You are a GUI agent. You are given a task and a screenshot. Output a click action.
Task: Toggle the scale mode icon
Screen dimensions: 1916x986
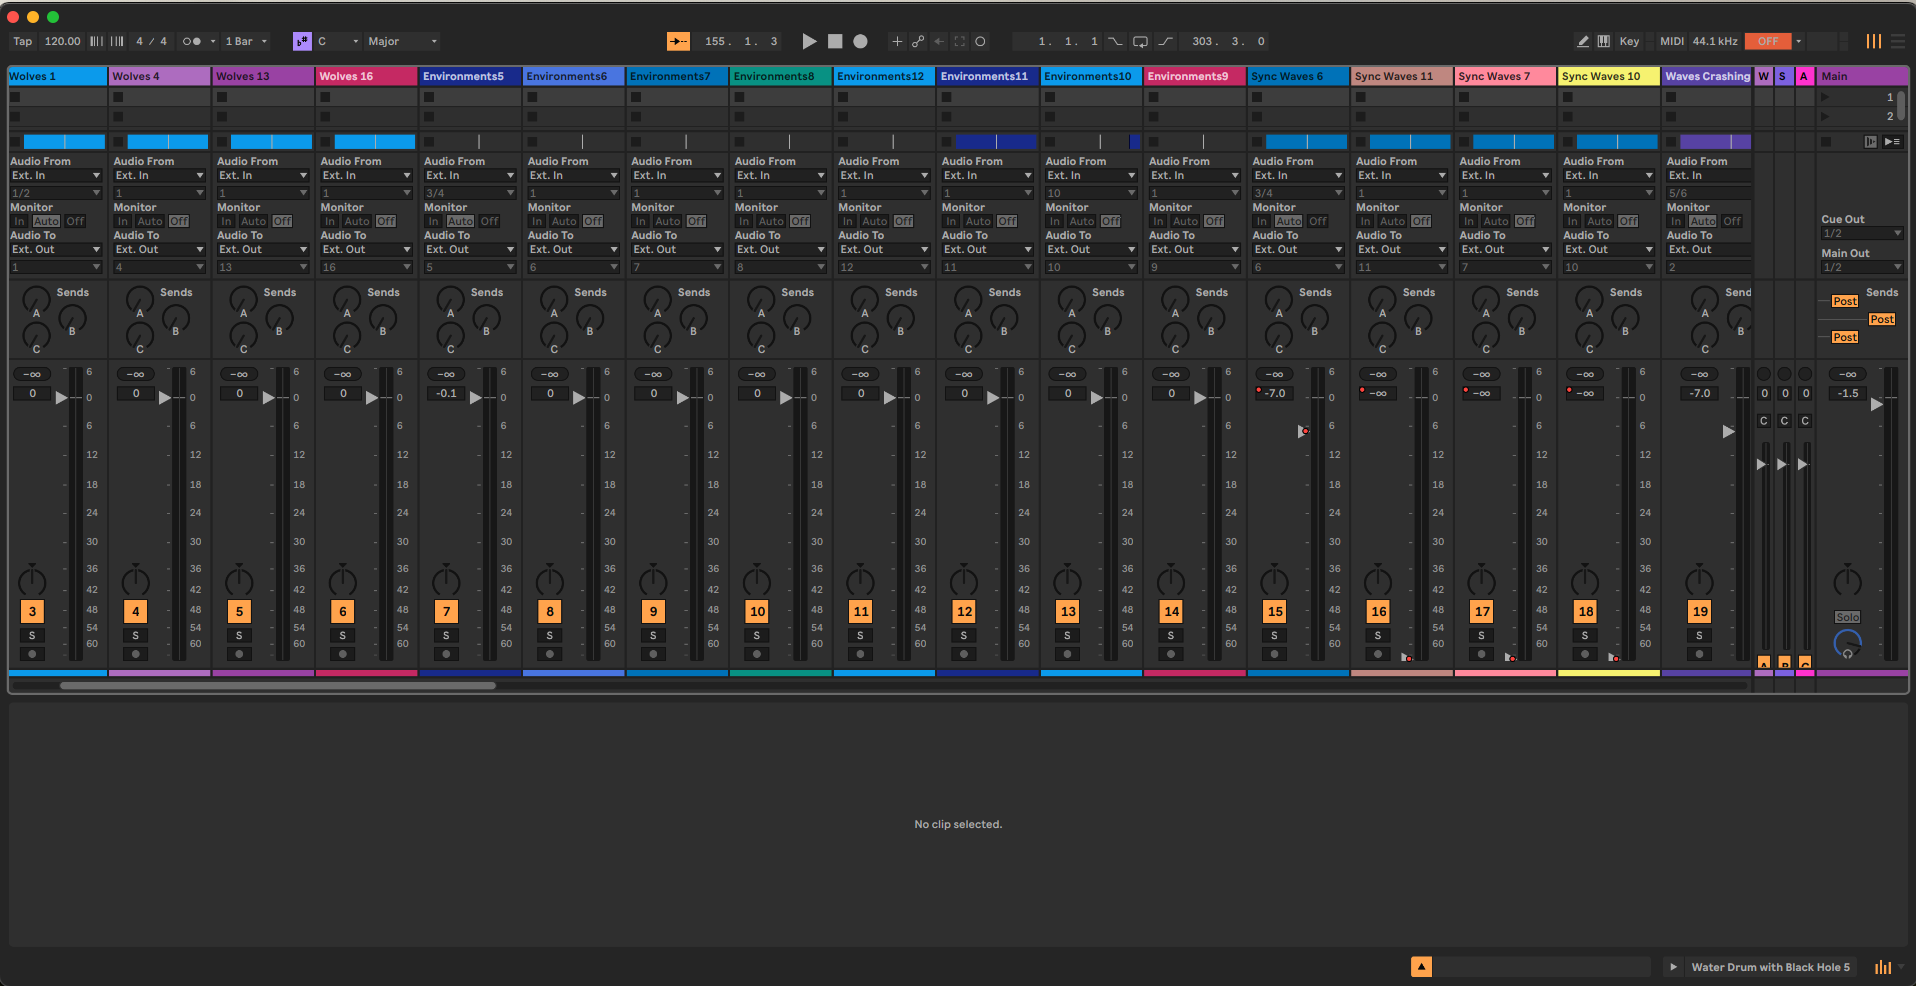tap(302, 41)
